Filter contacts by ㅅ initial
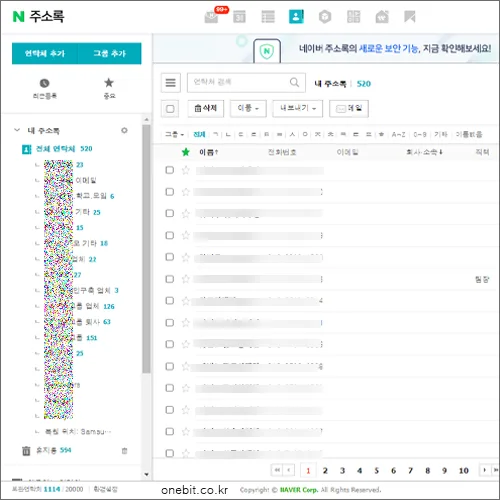Image resolution: width=500 pixels, height=500 pixels. pyautogui.click(x=292, y=134)
